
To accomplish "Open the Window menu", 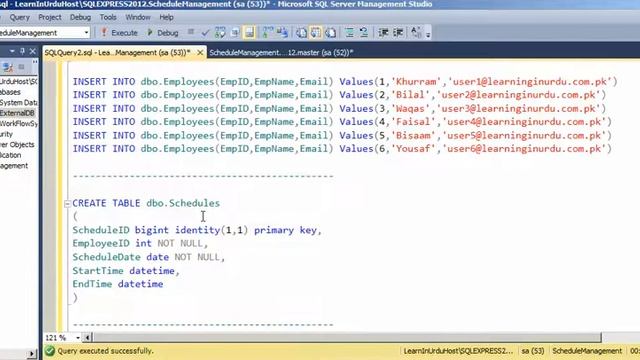I will click(x=138, y=17).
